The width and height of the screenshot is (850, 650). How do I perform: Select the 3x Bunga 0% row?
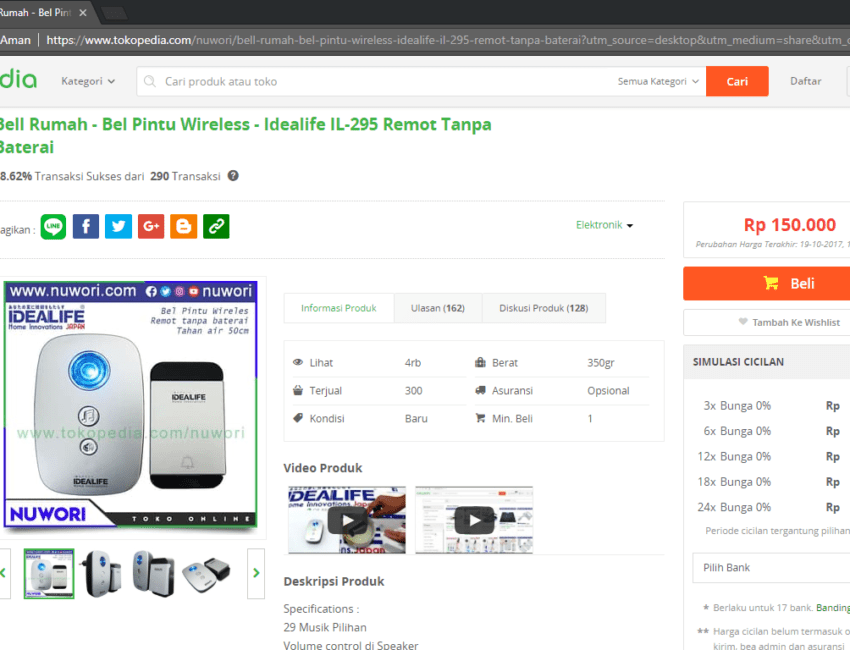[769, 406]
